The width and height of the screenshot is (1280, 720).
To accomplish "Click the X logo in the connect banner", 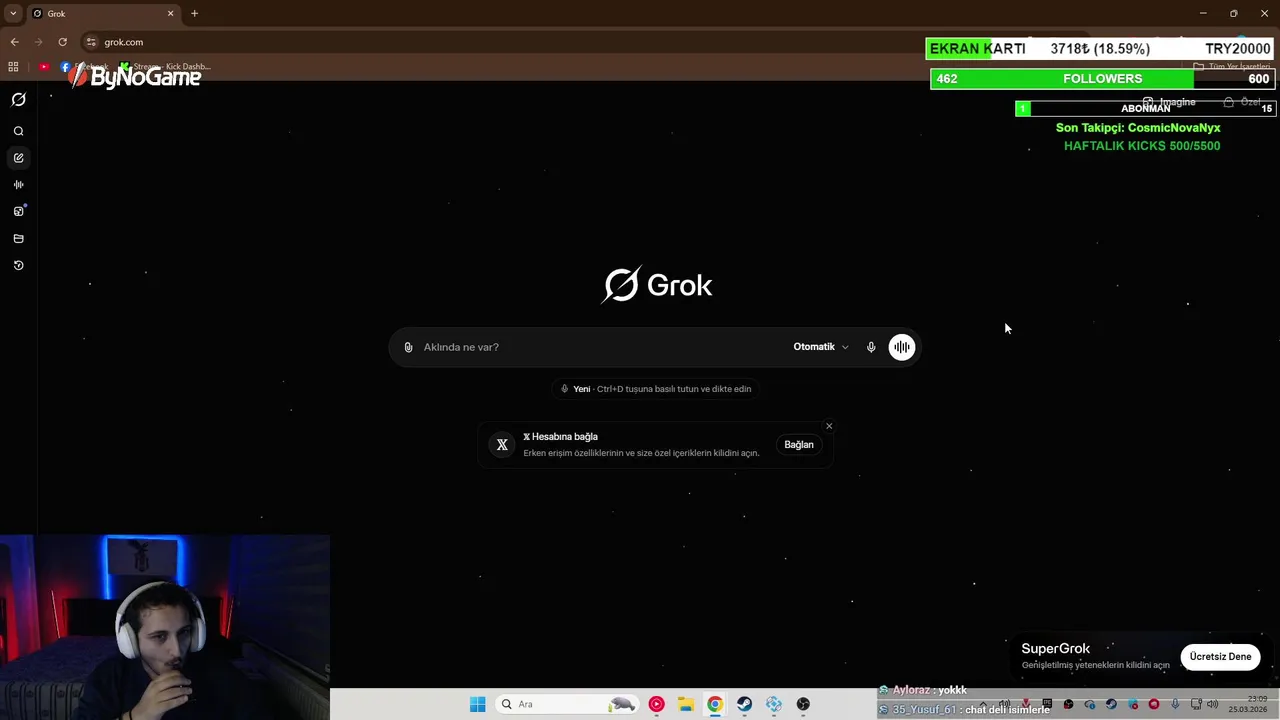I will tap(502, 444).
